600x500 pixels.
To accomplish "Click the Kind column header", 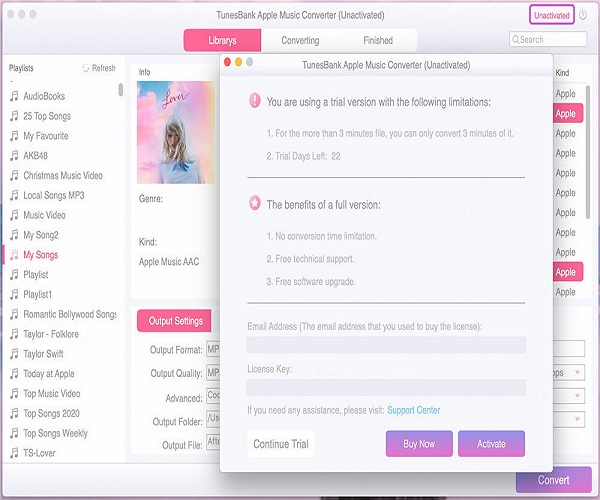I will click(x=562, y=73).
